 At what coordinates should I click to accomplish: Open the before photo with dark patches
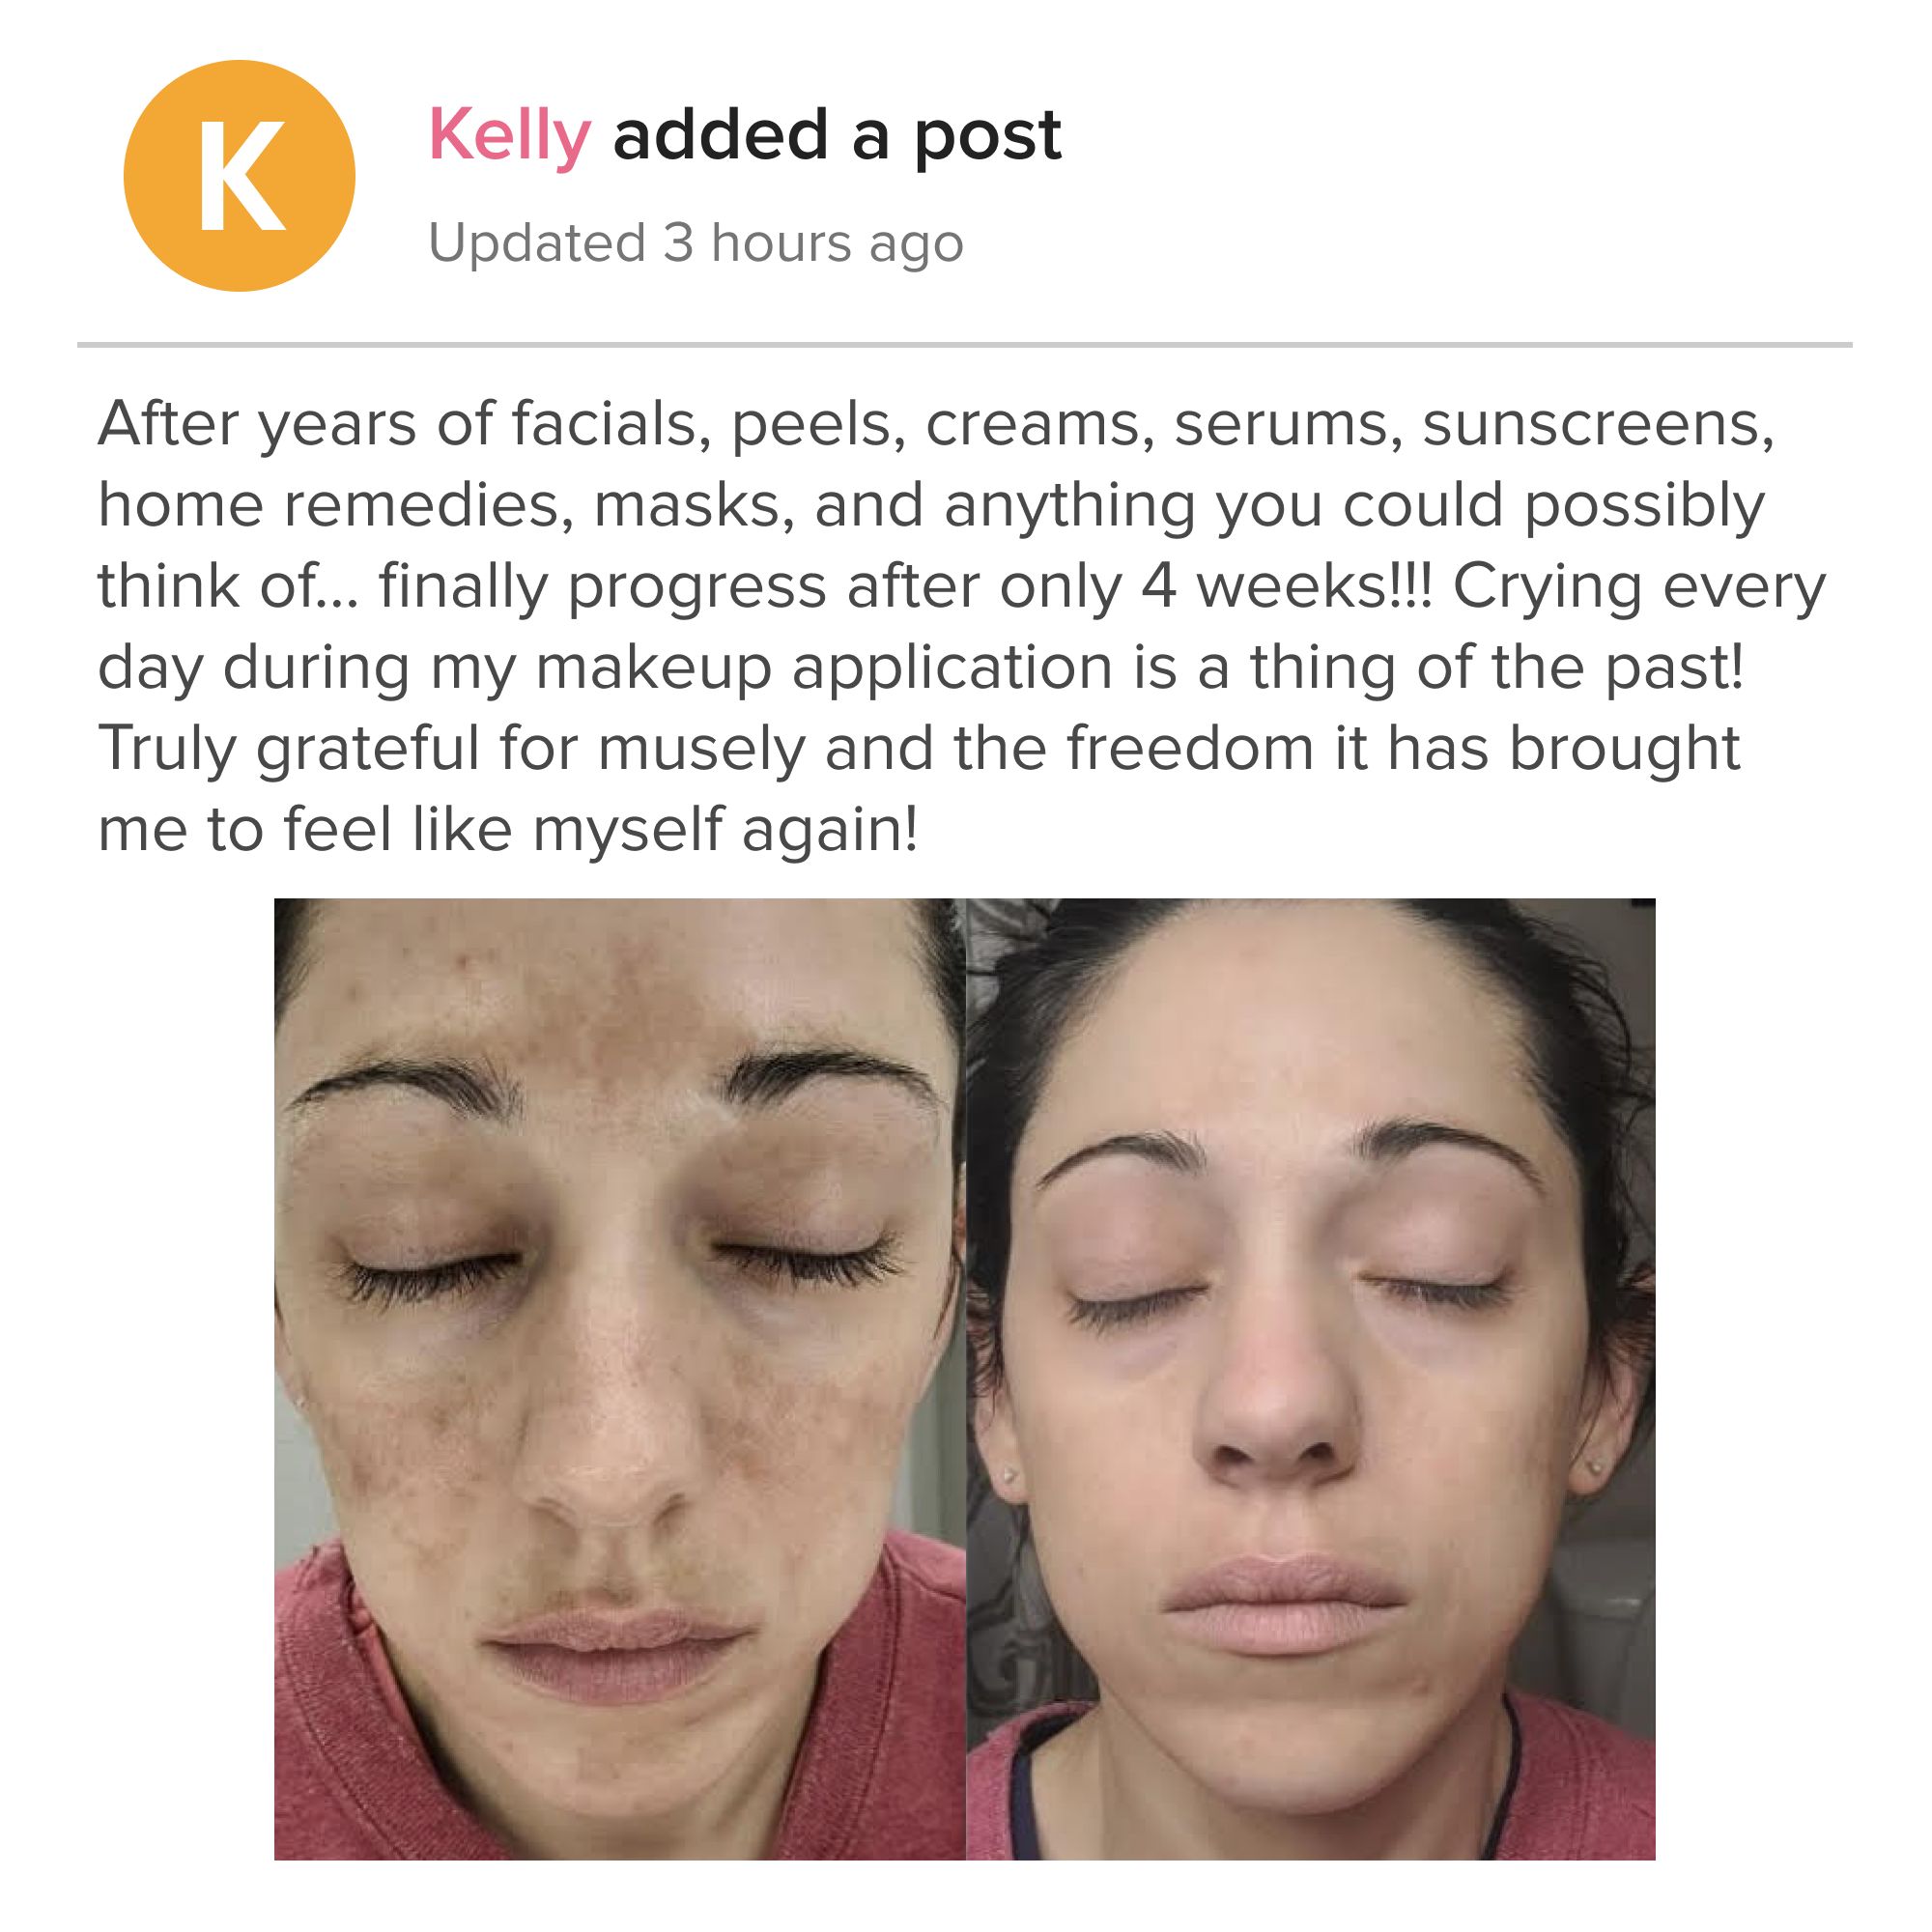pos(620,1379)
